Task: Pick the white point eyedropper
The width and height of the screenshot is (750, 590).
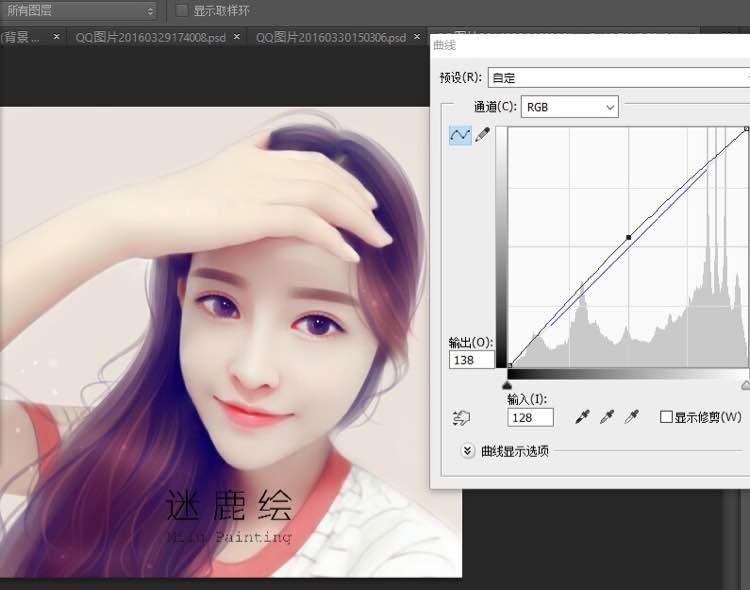Action: coord(631,417)
